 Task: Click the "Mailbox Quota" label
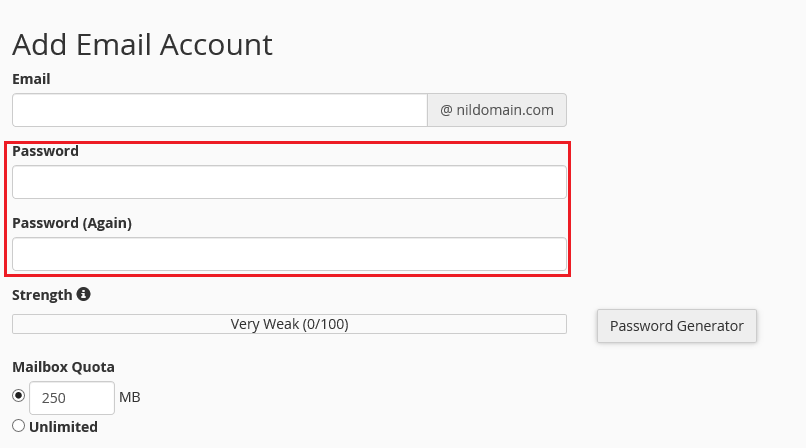63,367
